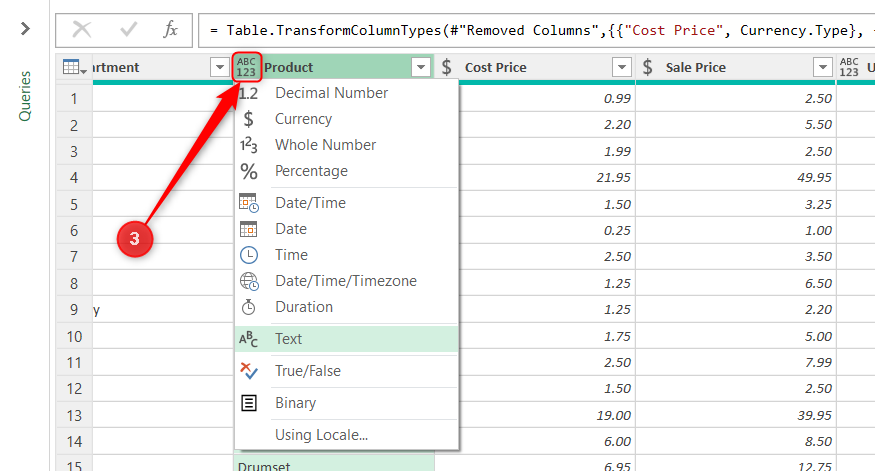Click the Product column data type icon
875x471 pixels.
coord(246,67)
